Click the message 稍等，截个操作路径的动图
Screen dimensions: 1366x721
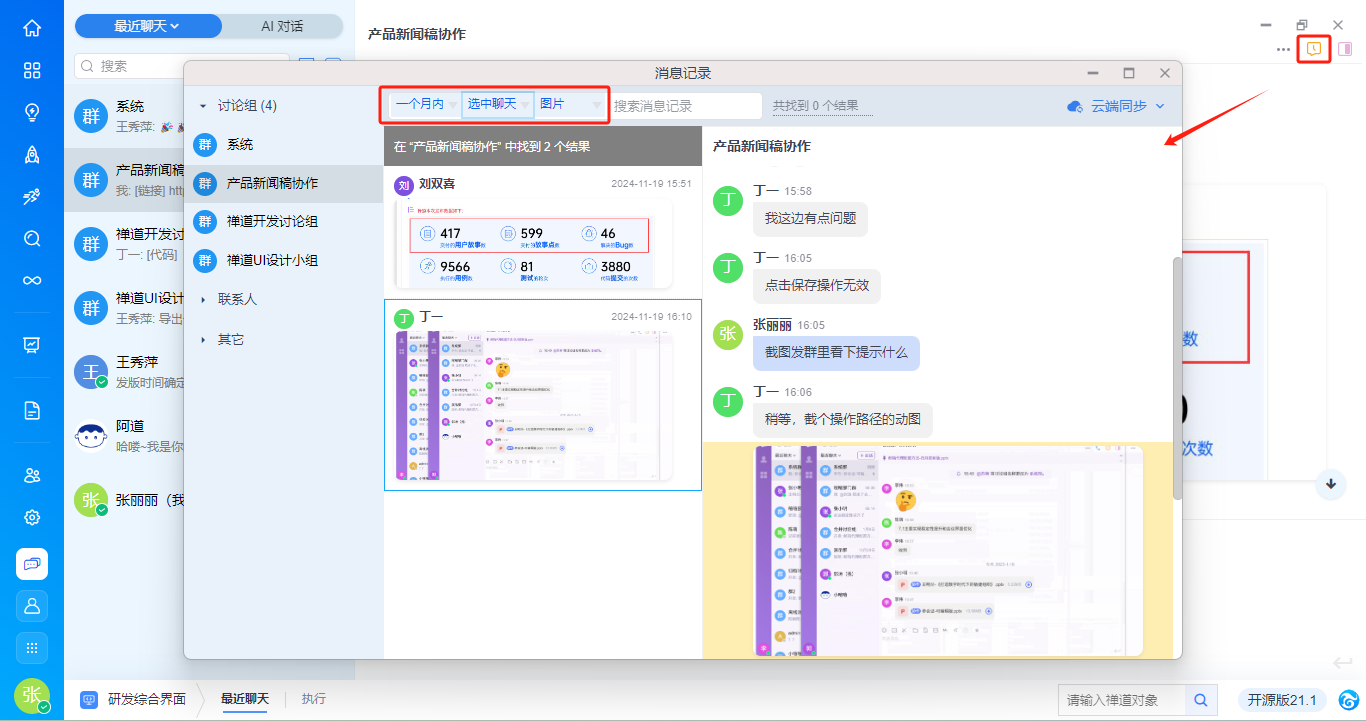[843, 419]
